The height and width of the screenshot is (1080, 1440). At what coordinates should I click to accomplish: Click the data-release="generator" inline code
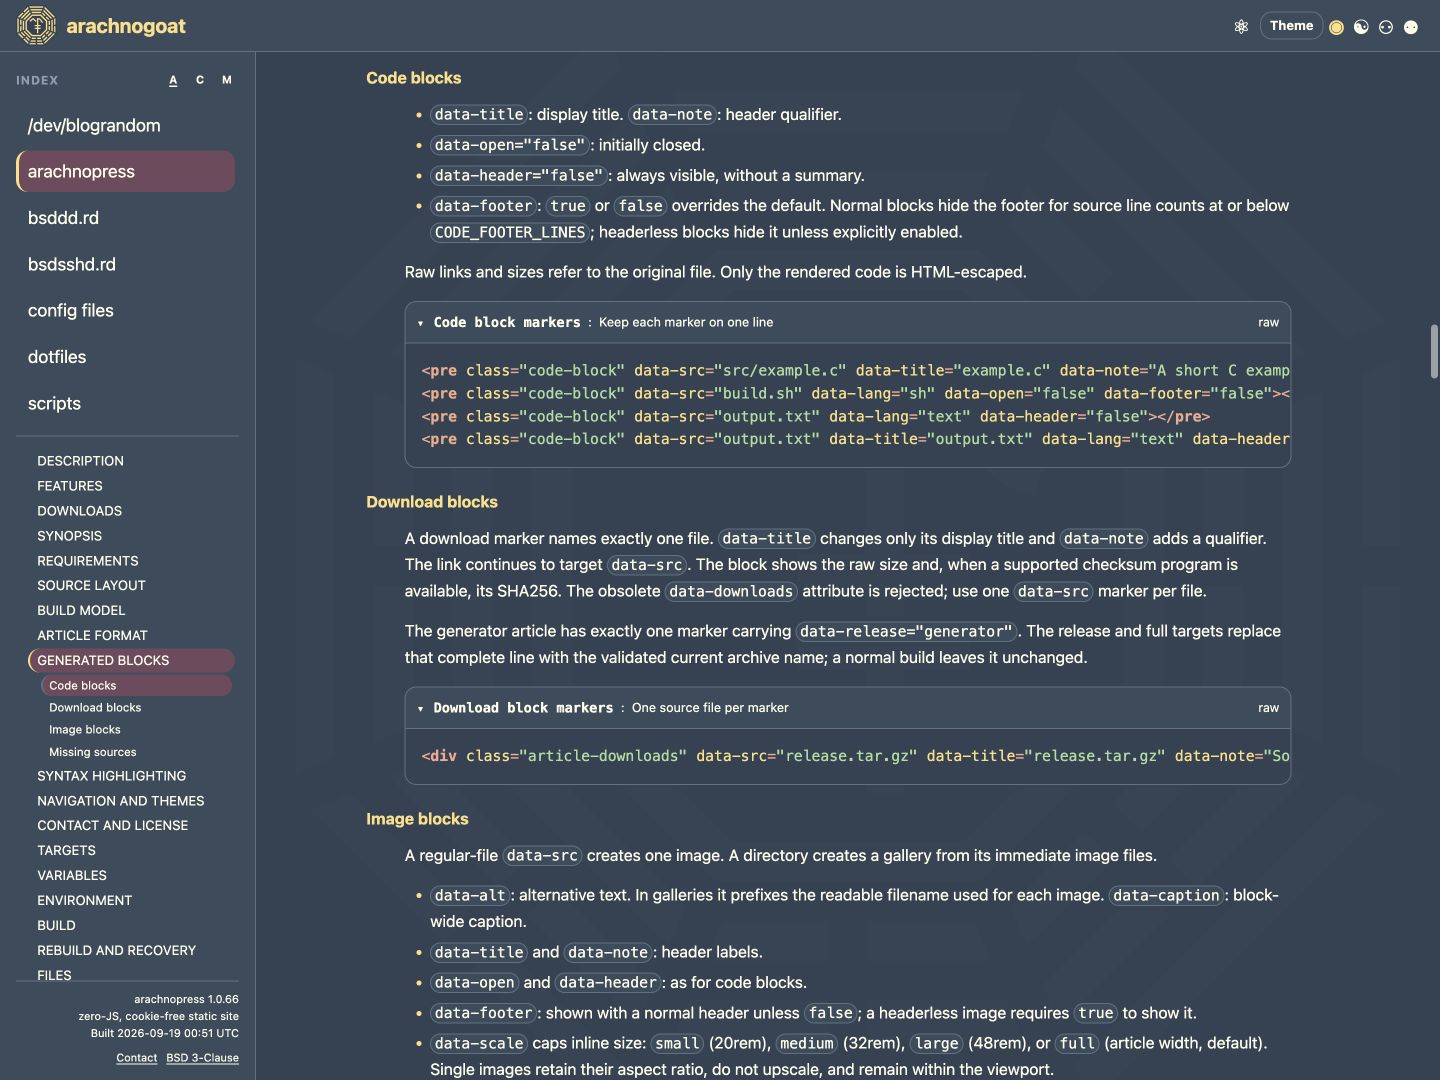907,631
